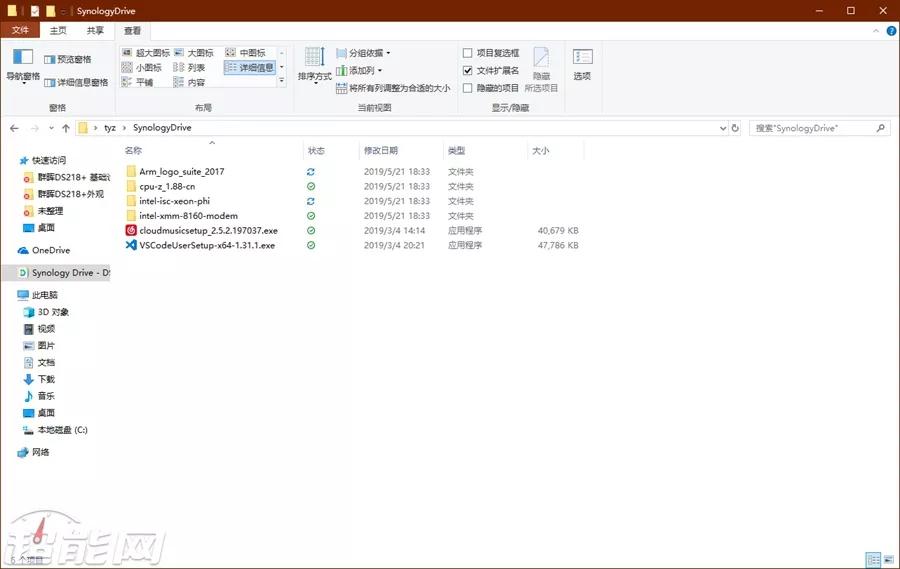
Task: Switch to large thumbnails view status icon
Action: 889,560
